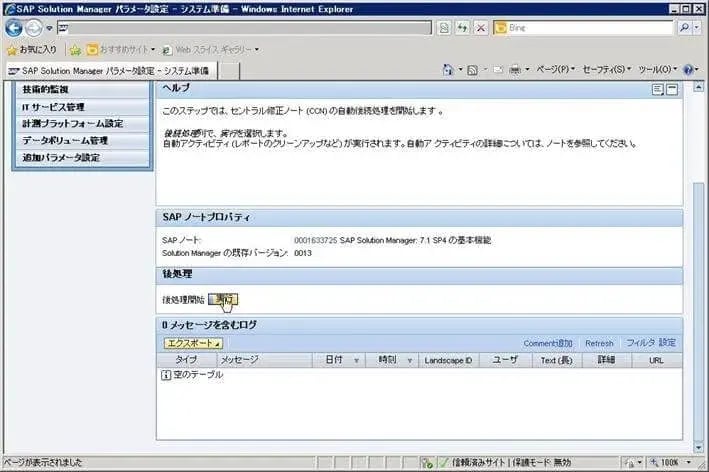
Task: Collapse the ヘルプ panel with minimize icon
Action: point(672,89)
